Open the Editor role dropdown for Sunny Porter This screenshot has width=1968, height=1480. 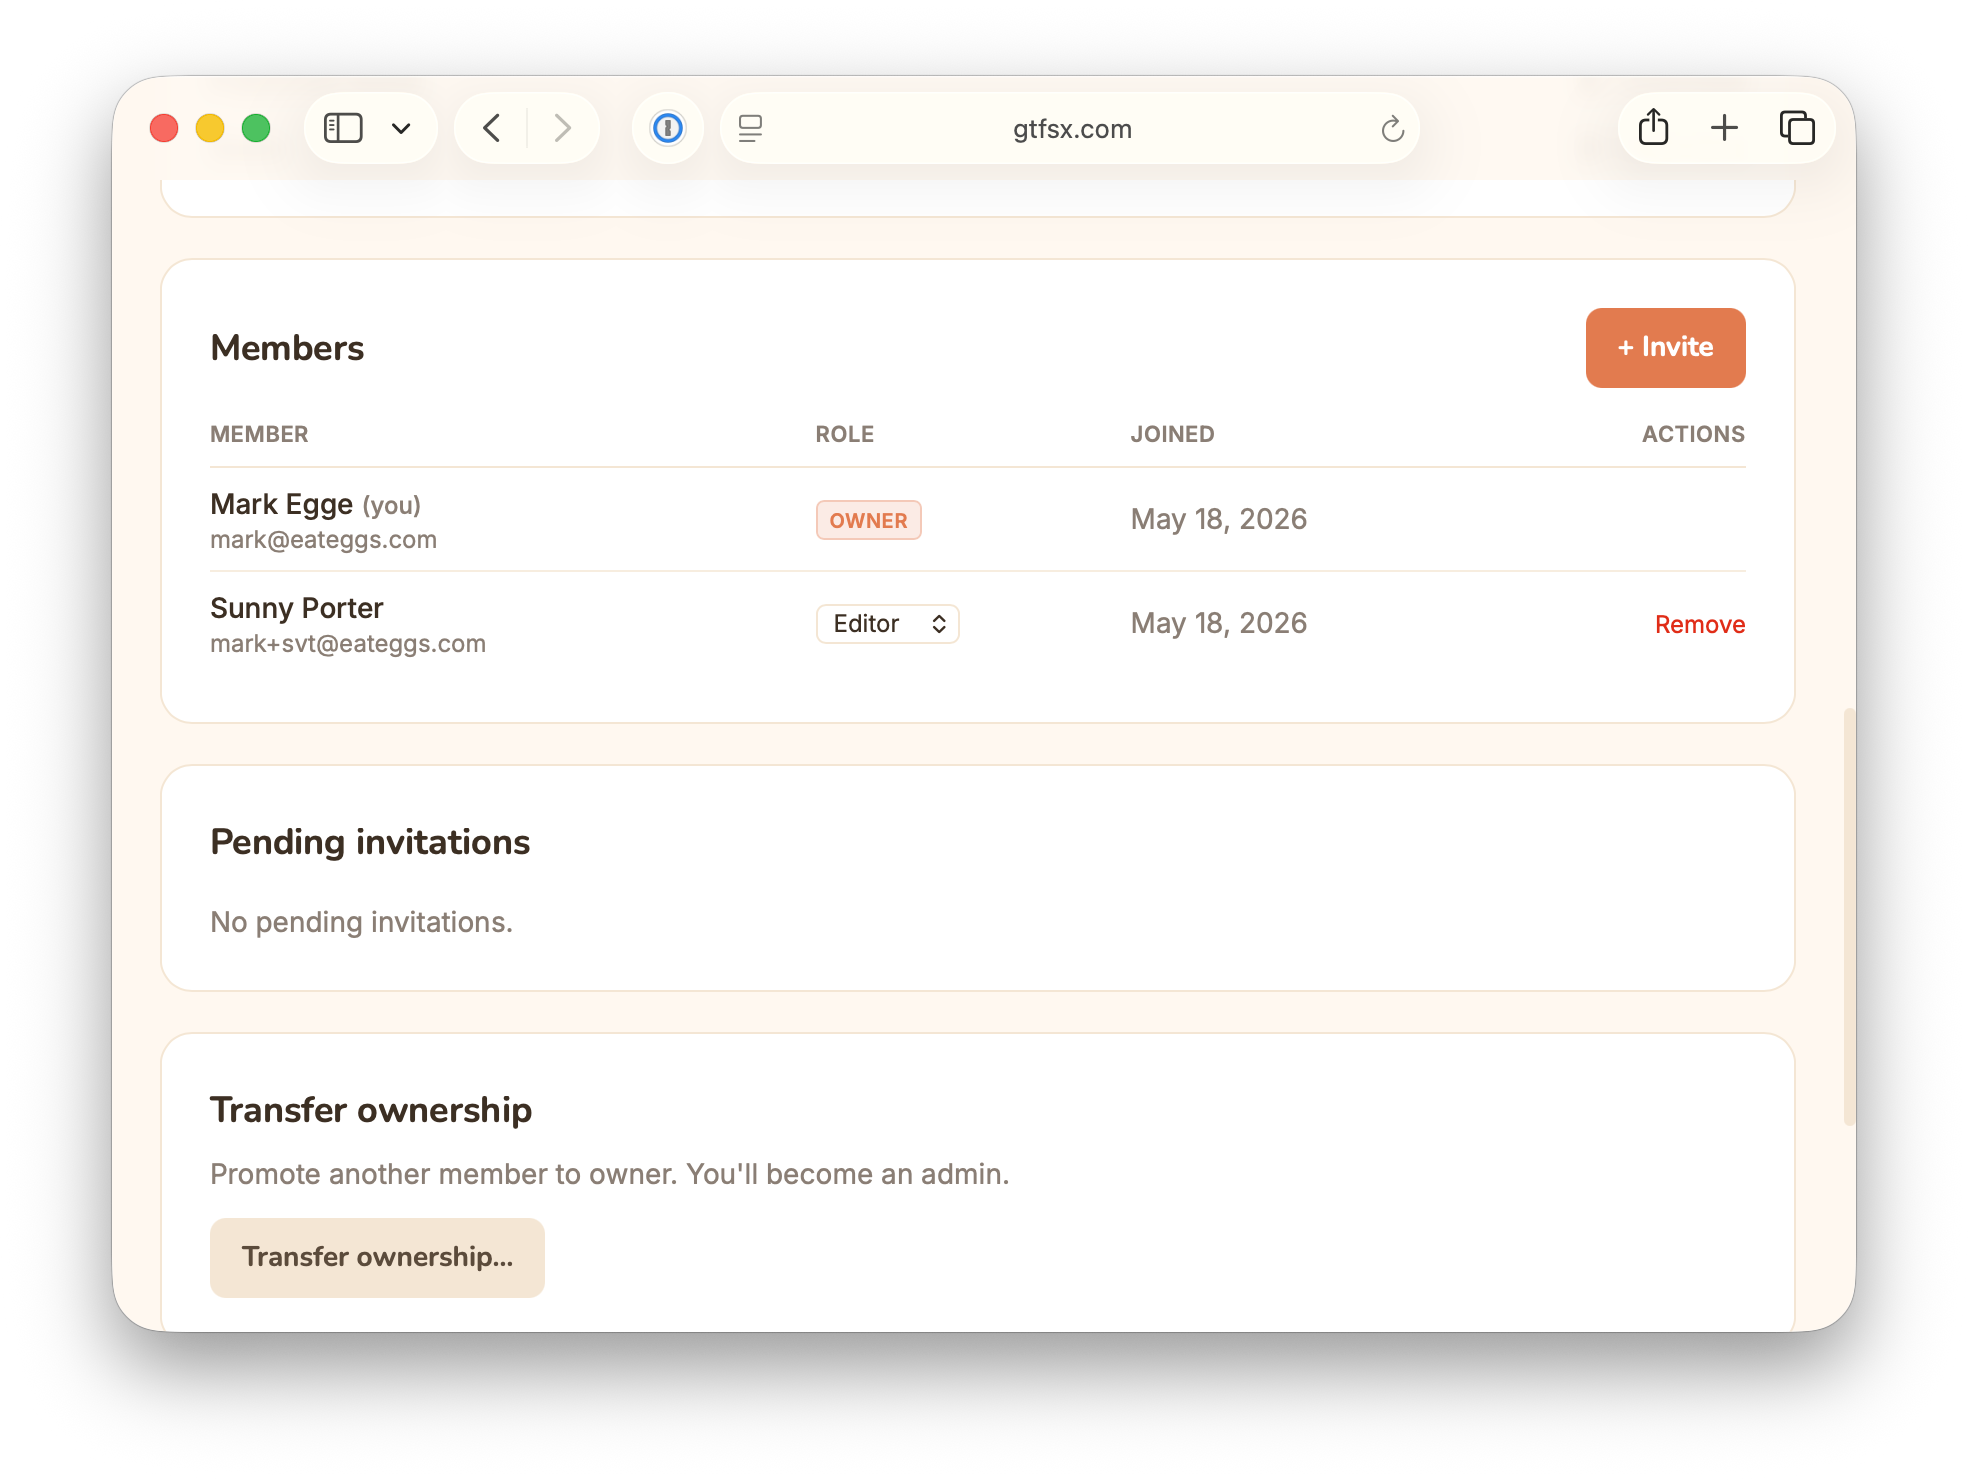click(x=888, y=624)
